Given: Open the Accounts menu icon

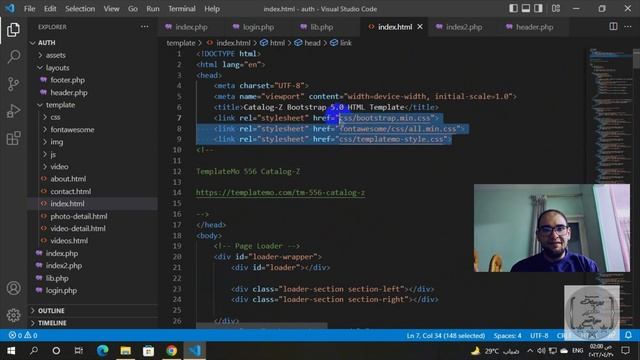Looking at the screenshot, I should tap(13, 288).
